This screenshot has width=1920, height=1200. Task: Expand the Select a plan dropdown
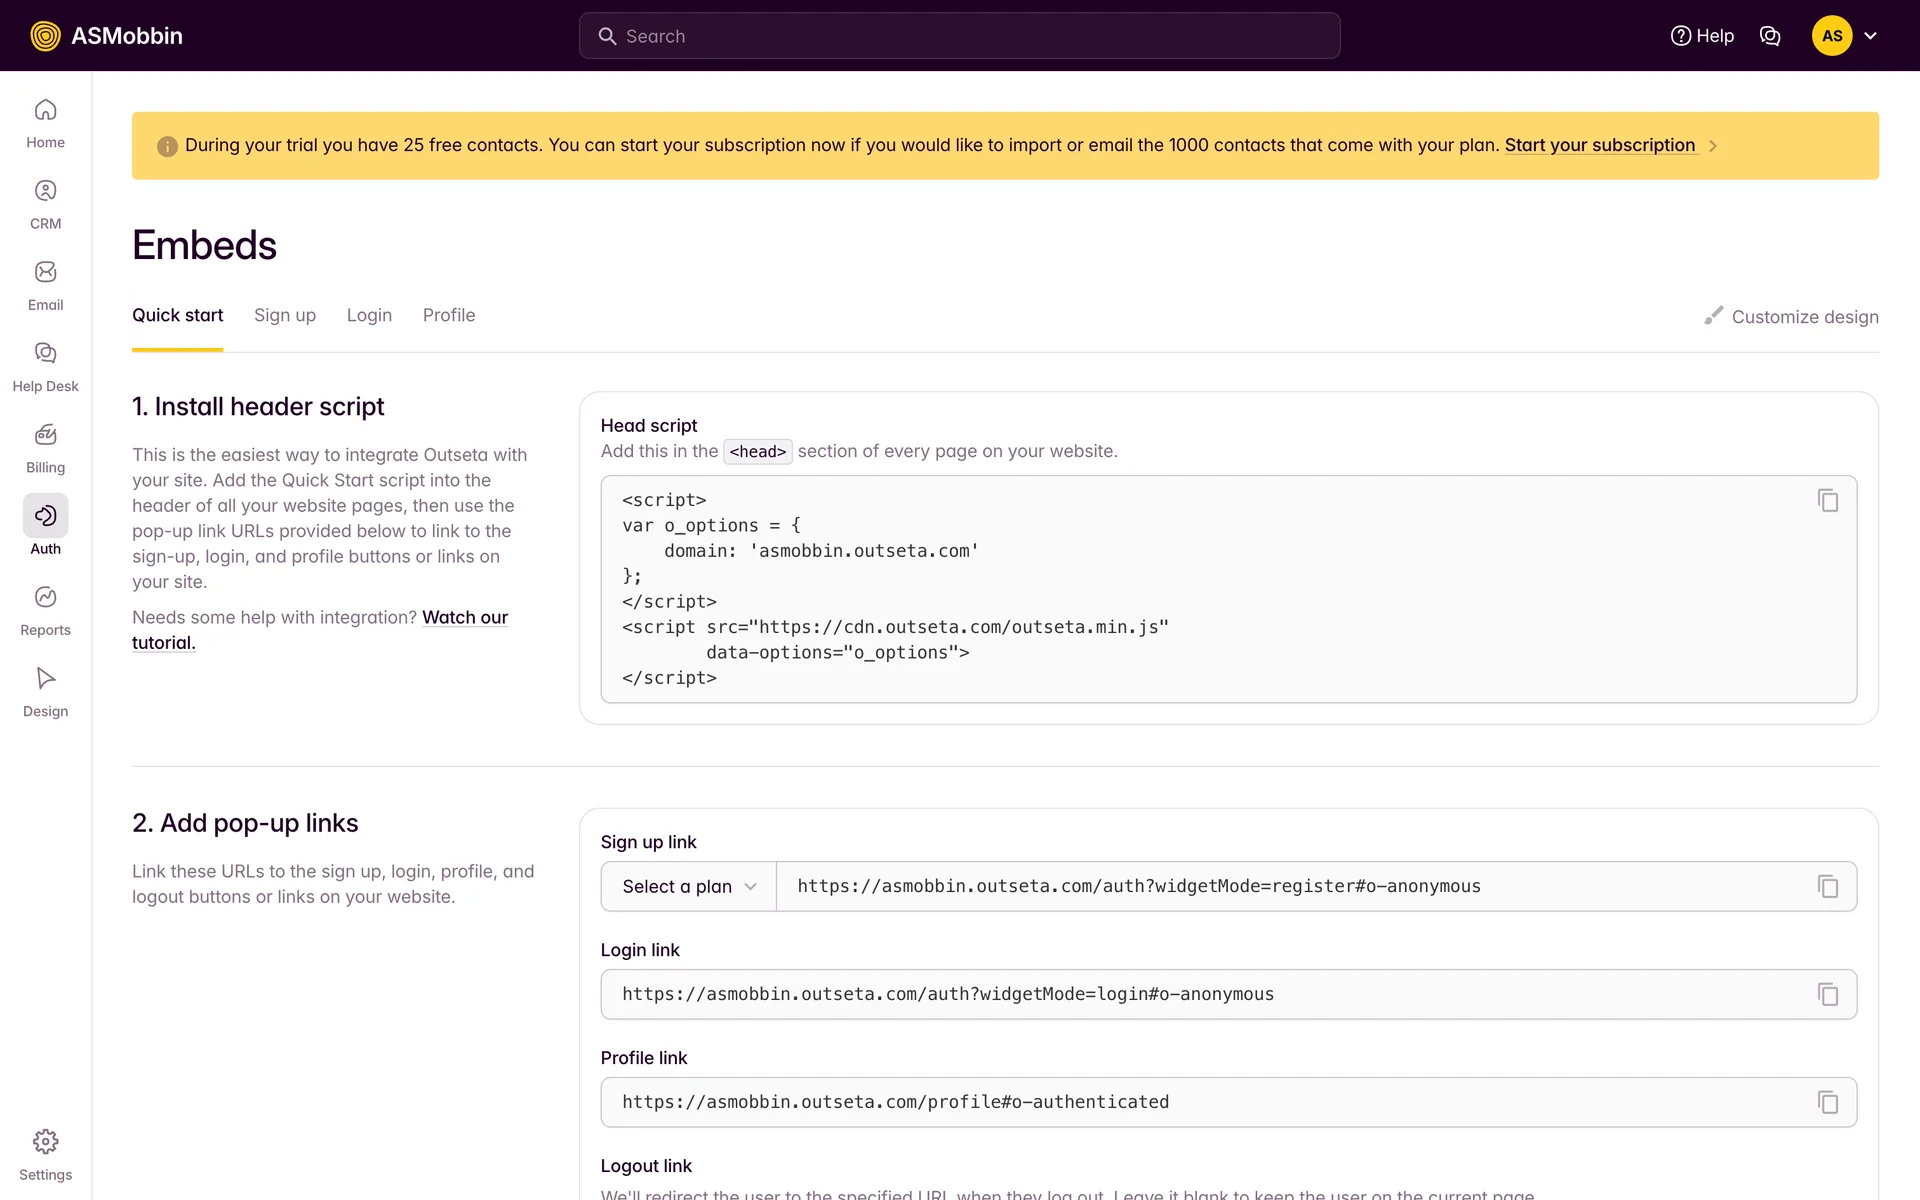pos(688,886)
